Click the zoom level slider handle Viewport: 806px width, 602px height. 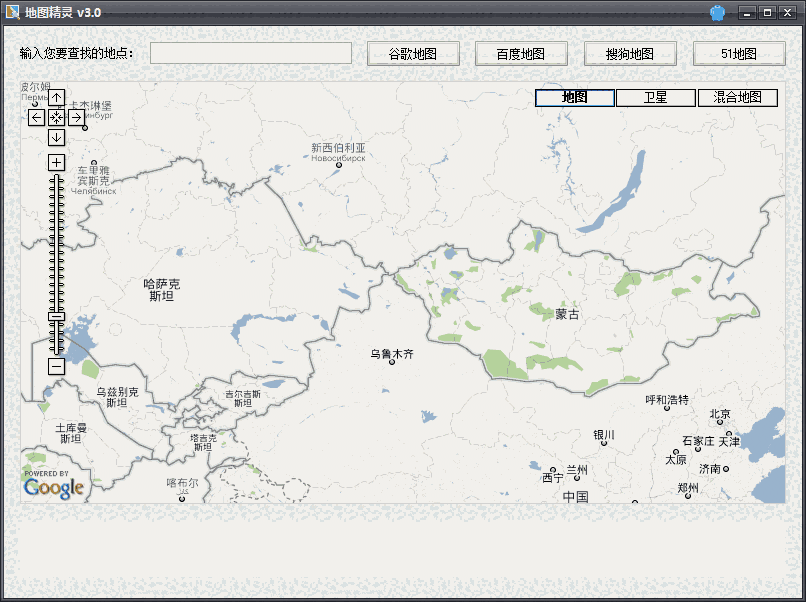(x=57, y=317)
